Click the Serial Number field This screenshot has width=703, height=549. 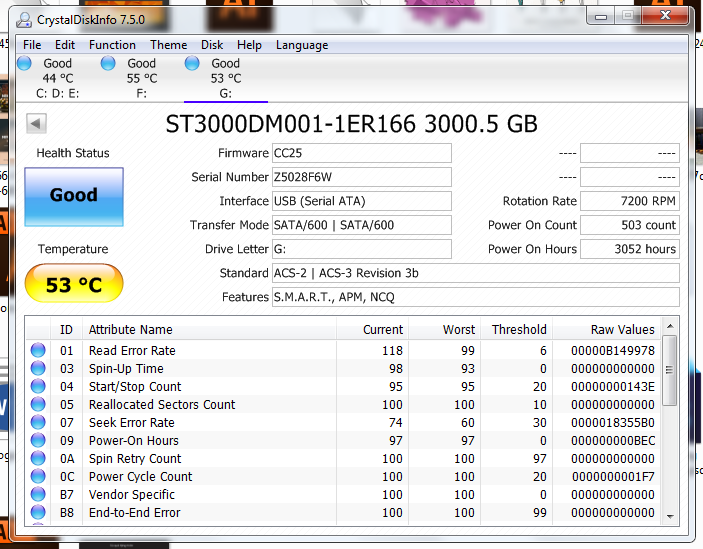tap(361, 177)
